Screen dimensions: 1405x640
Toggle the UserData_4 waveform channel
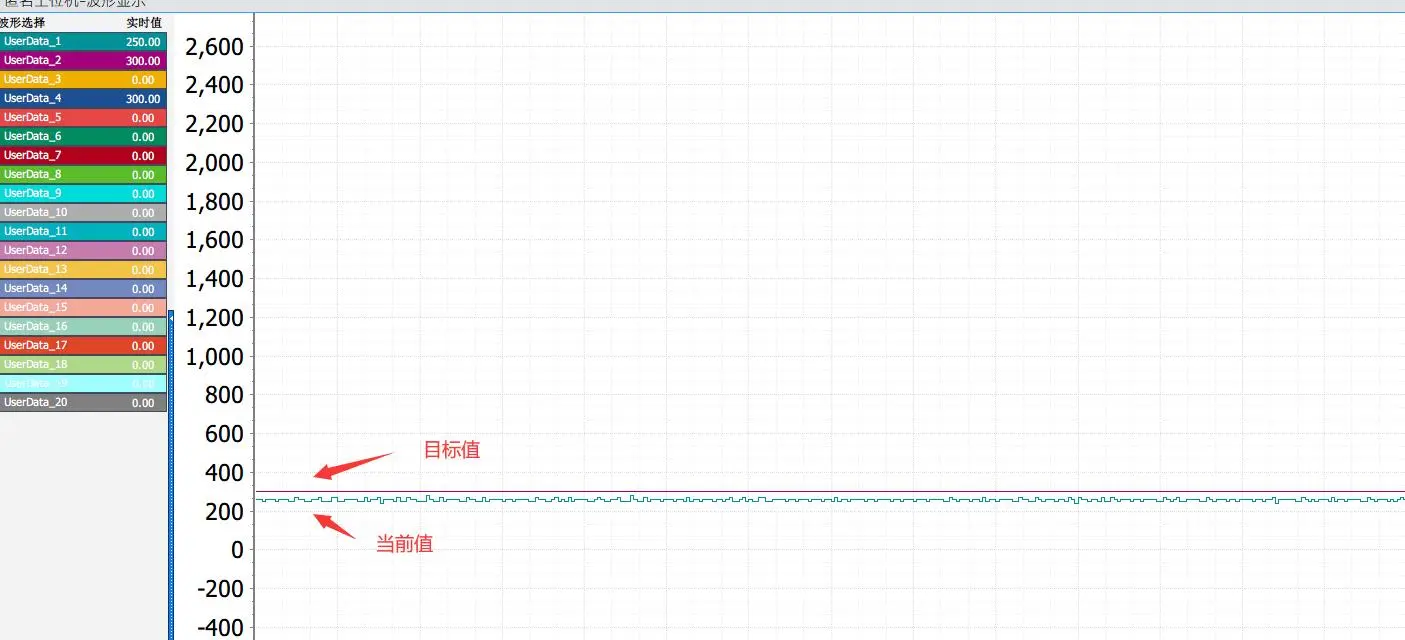click(x=33, y=98)
